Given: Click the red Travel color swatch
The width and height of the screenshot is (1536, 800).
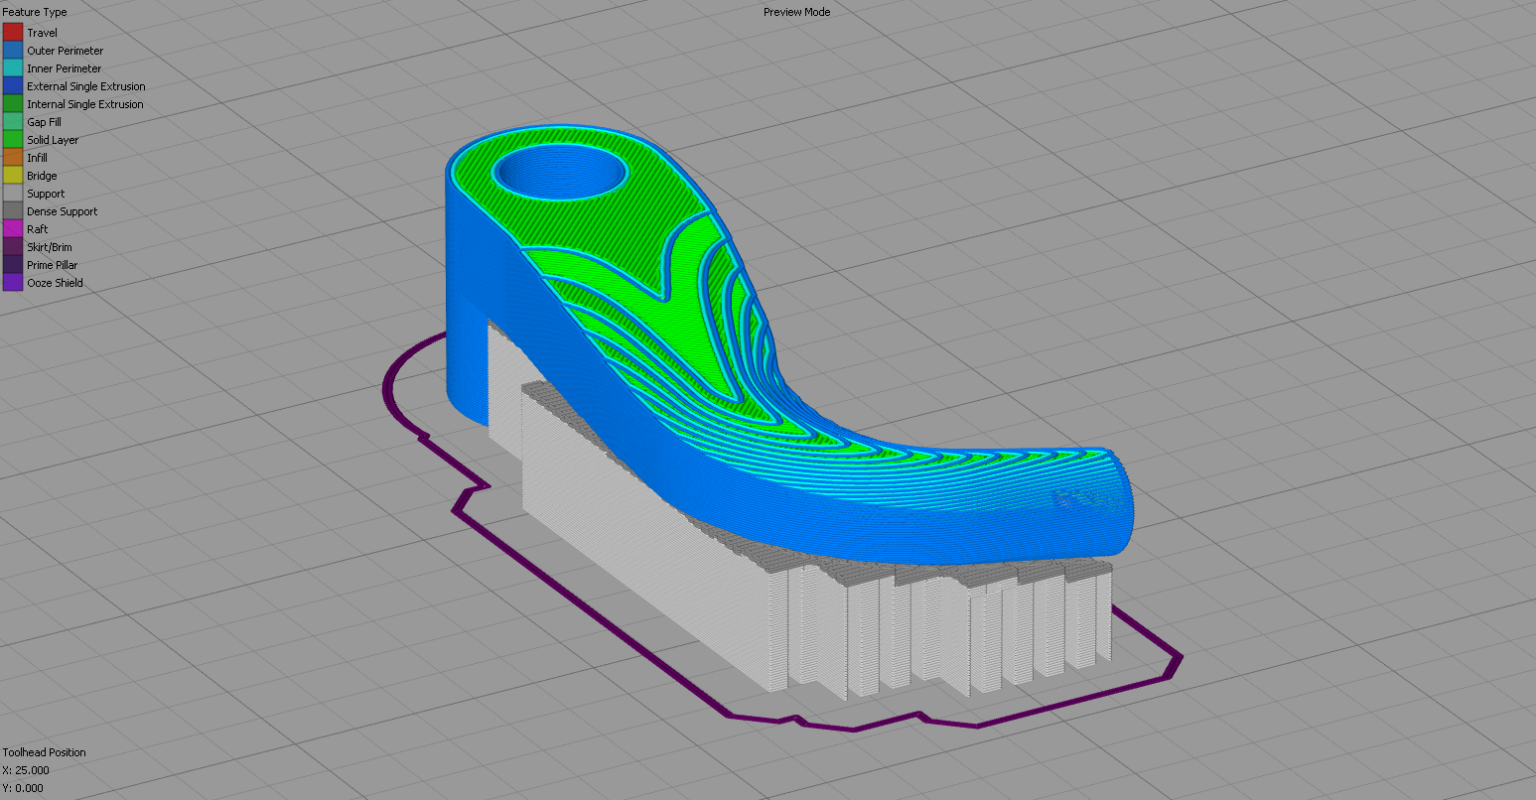Looking at the screenshot, I should 12,32.
